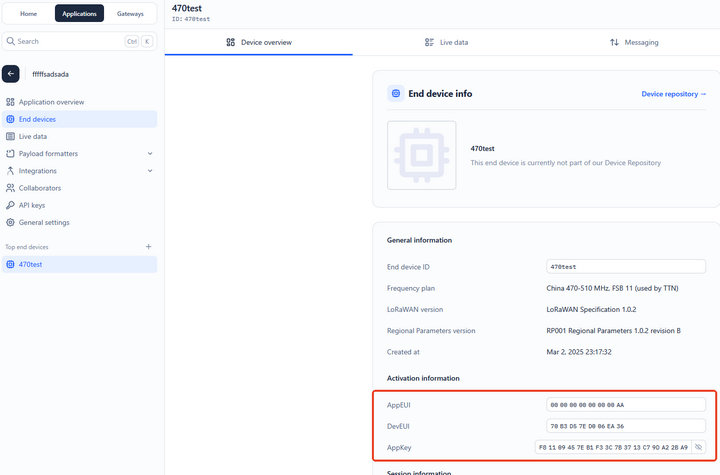Switch to the Messaging tab
720x475 pixels.
pyautogui.click(x=634, y=42)
